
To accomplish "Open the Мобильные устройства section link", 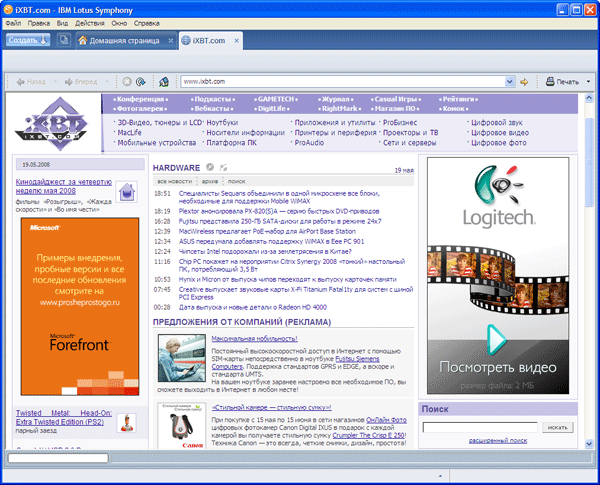I will tap(157, 143).
